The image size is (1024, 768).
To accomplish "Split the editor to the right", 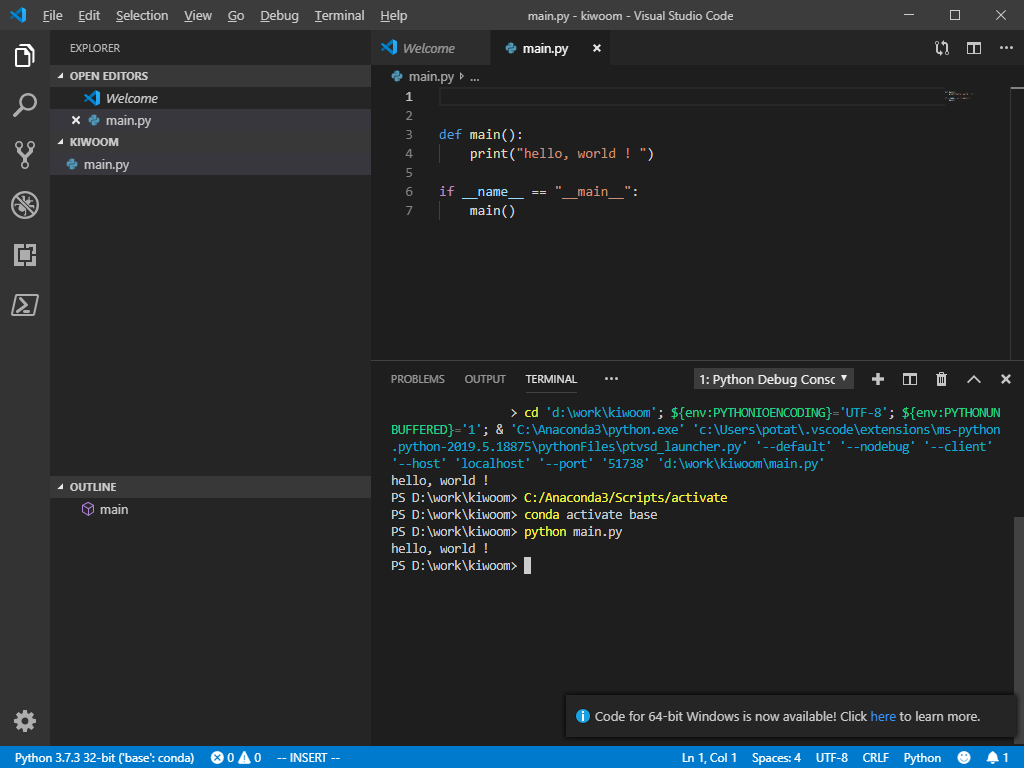I will (x=974, y=48).
